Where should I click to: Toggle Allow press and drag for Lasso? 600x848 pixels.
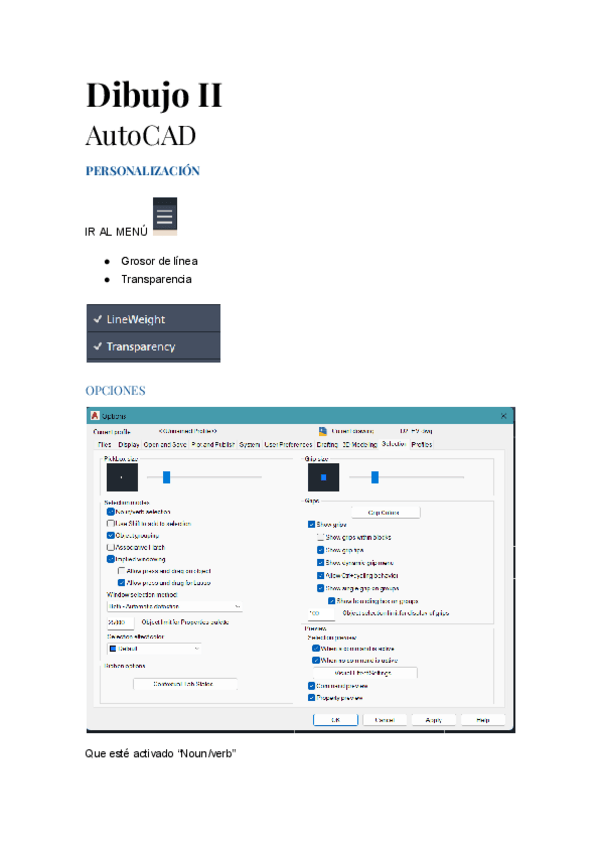pos(121,583)
